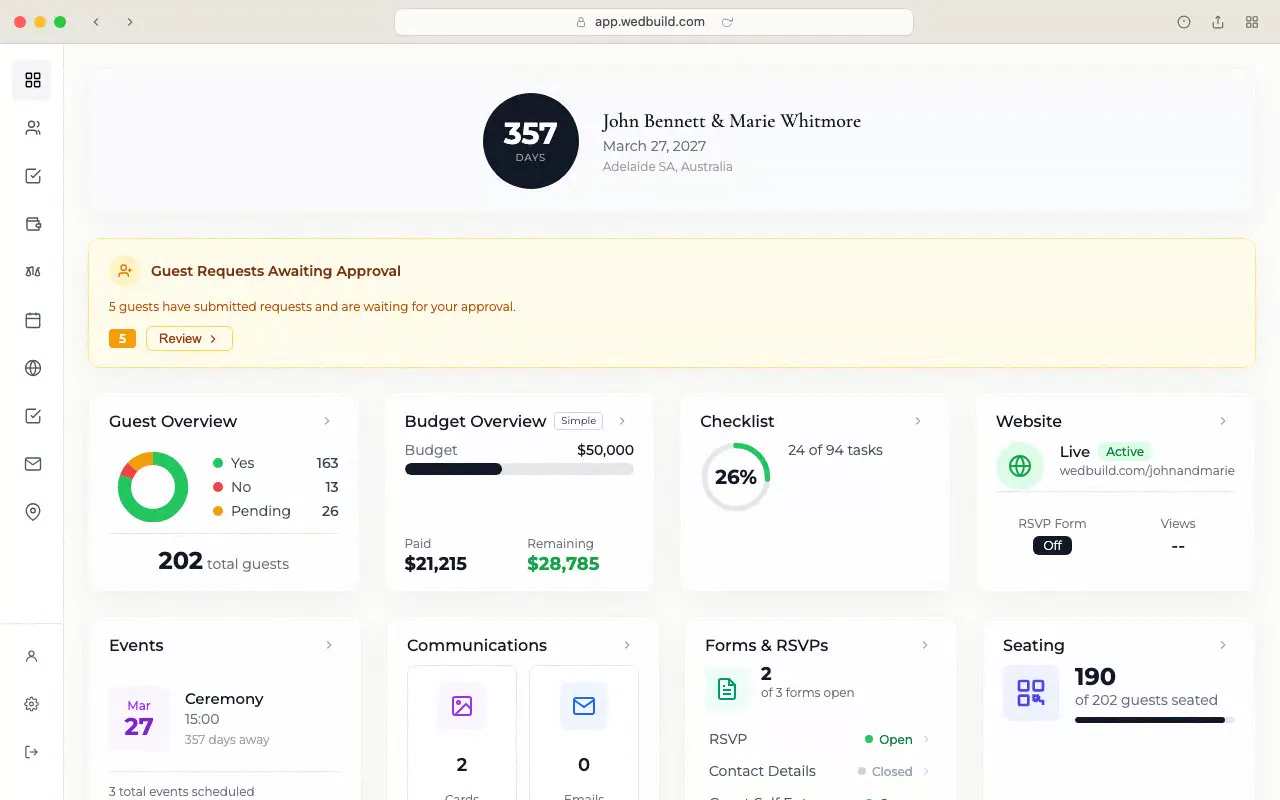Click the Cards image icon in Communications
Viewport: 1280px width, 800px height.
click(462, 706)
